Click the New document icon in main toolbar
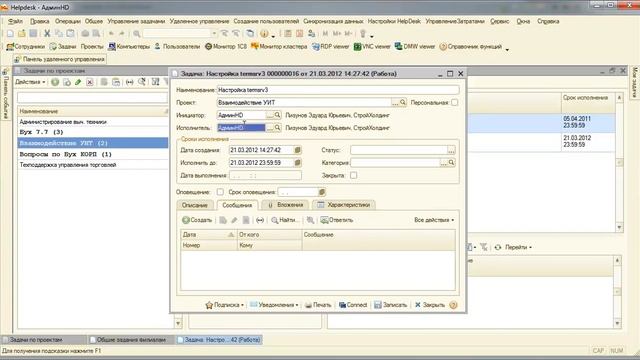This screenshot has height=360, width=640. click(10, 33)
